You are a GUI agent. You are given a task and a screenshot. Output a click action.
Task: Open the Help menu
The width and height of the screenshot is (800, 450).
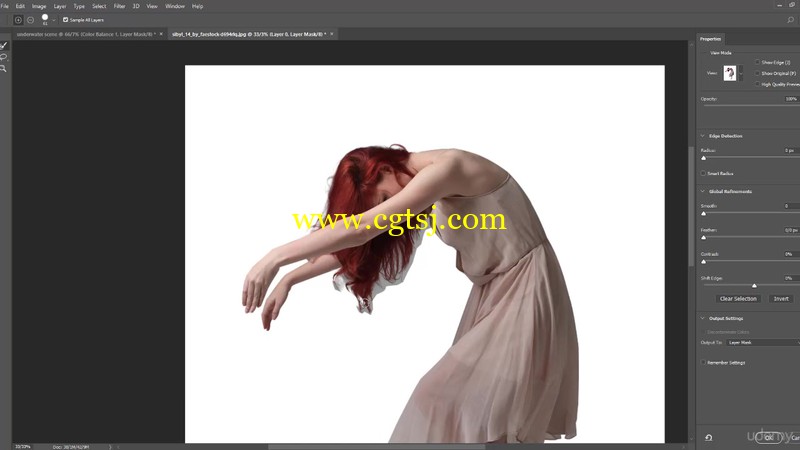click(x=197, y=6)
